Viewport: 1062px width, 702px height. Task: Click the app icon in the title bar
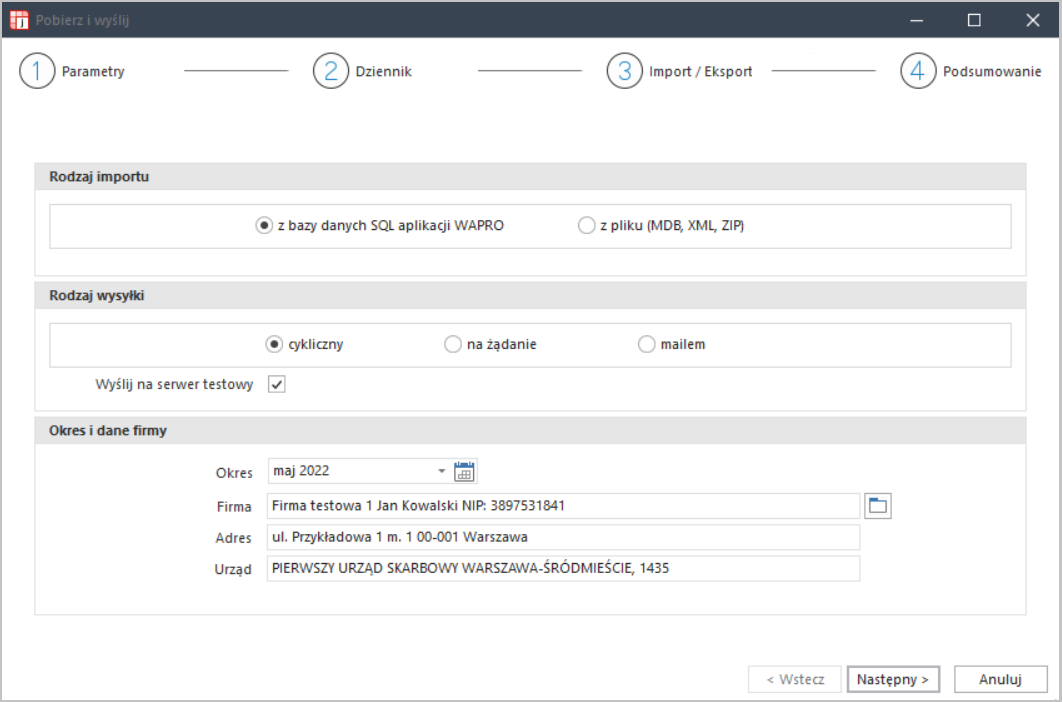click(x=19, y=19)
